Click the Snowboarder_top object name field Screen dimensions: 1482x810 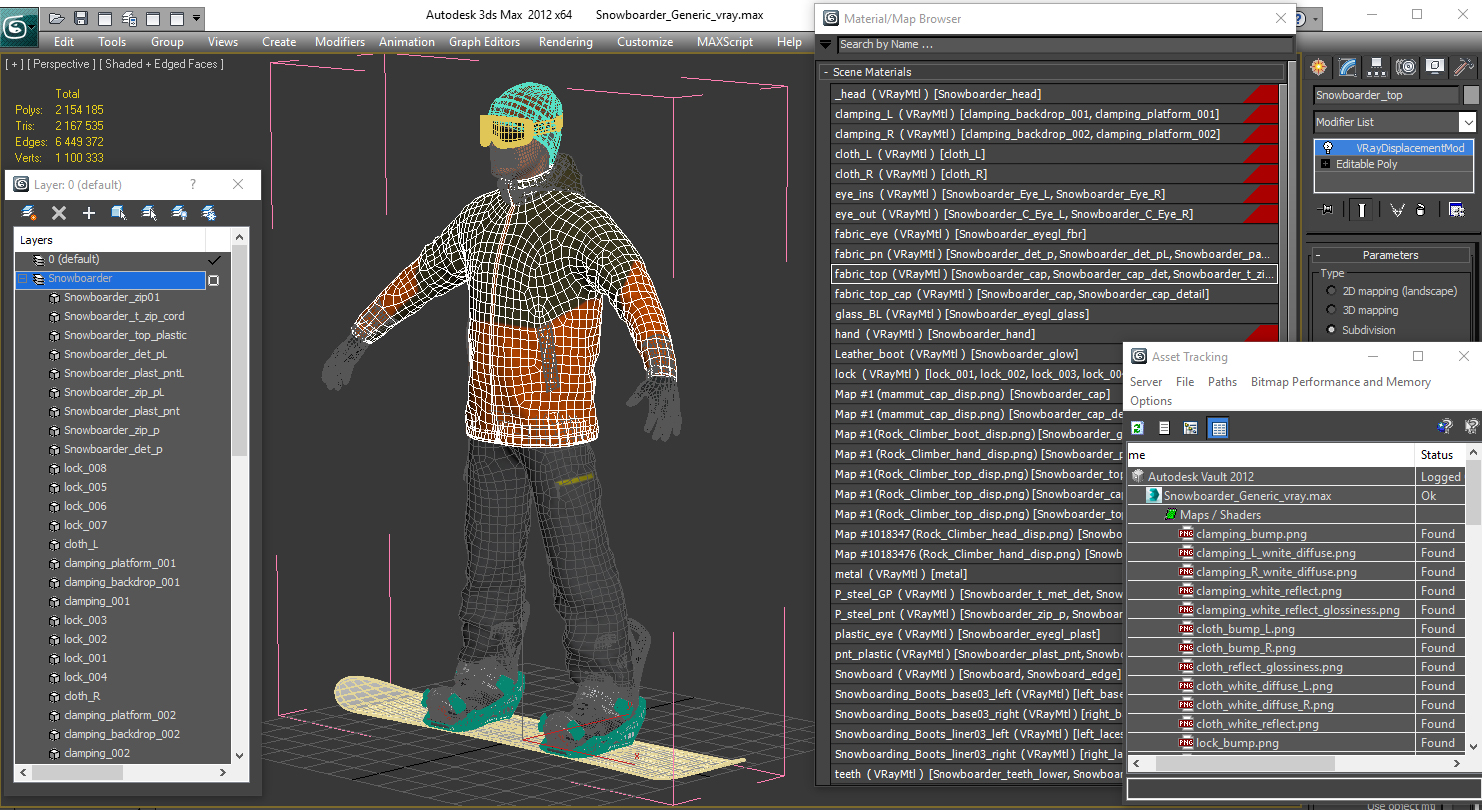pyautogui.click(x=1386, y=95)
